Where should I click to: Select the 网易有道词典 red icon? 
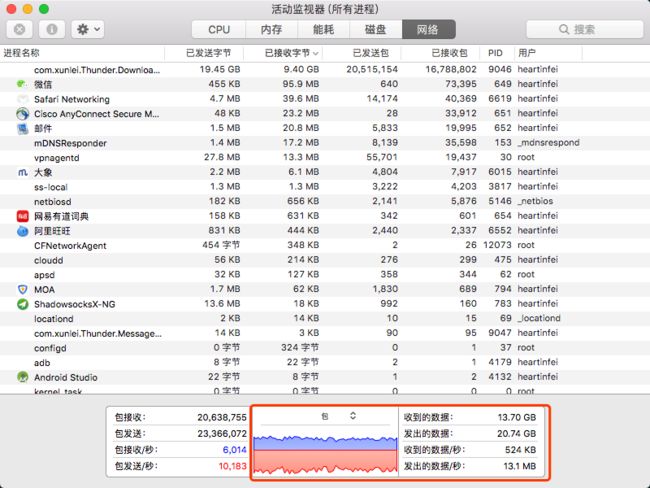22,216
